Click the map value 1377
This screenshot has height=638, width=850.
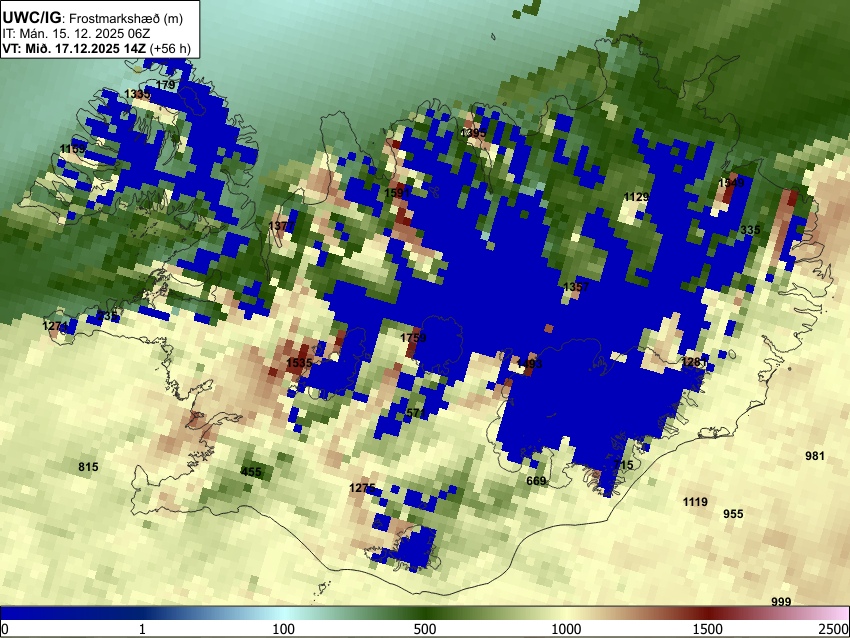click(282, 225)
